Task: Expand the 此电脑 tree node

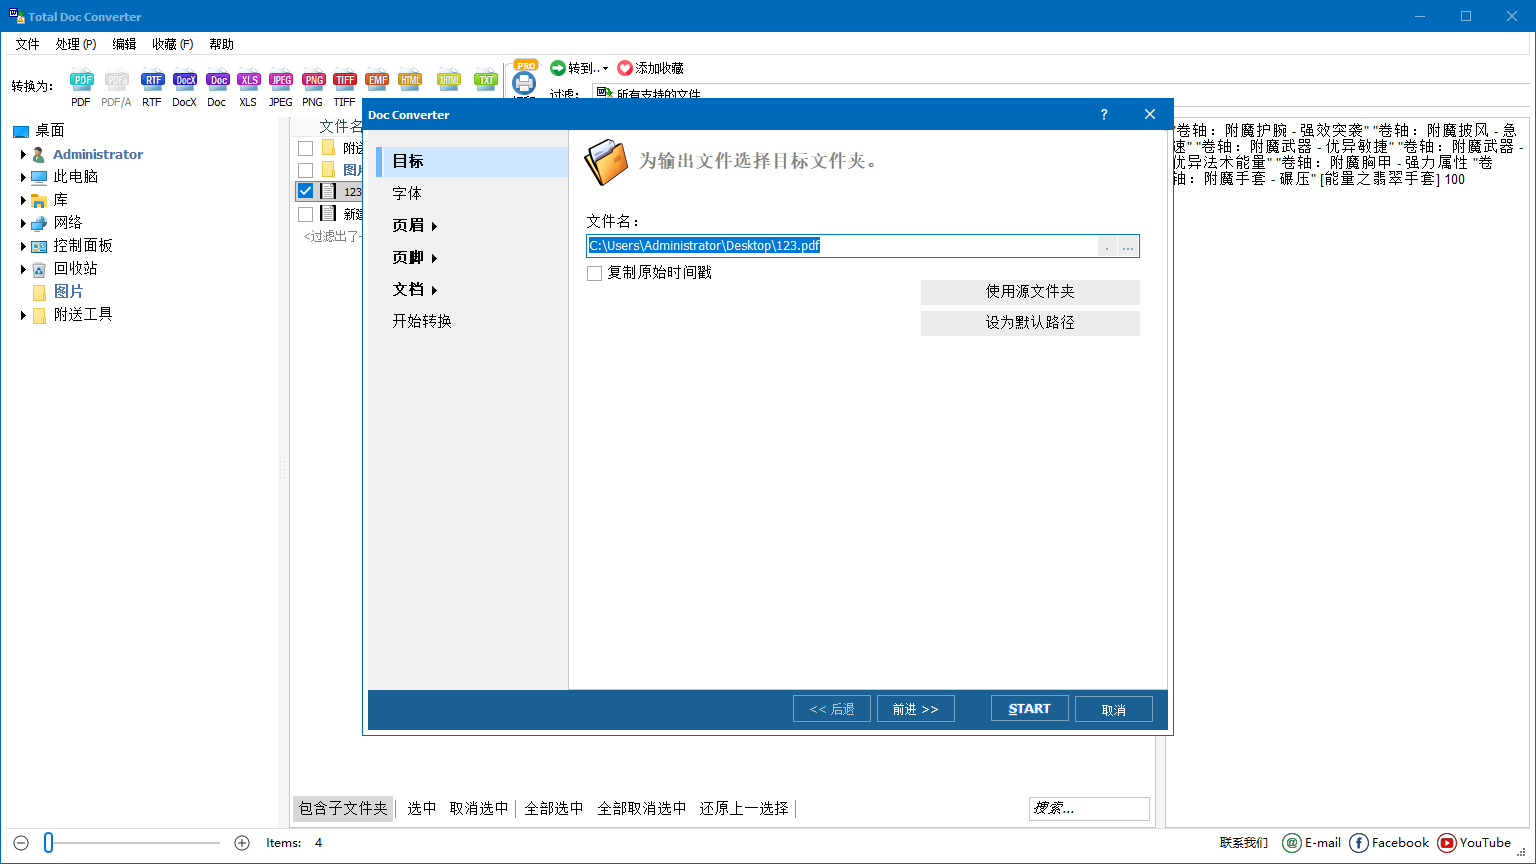Action: 22,176
